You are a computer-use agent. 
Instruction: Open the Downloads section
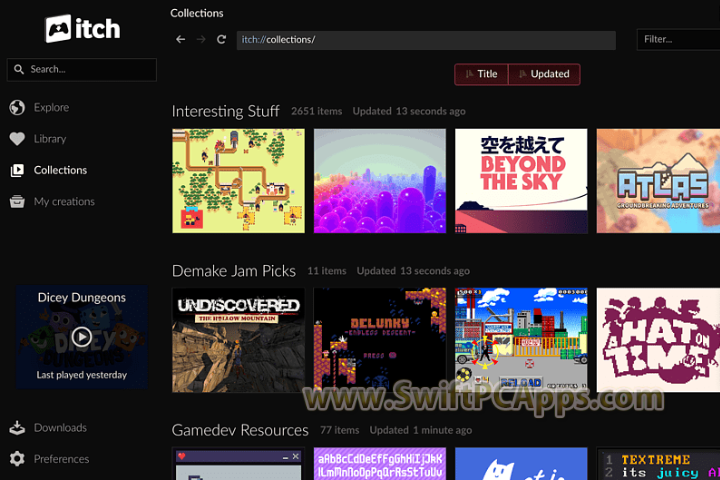[60, 428]
